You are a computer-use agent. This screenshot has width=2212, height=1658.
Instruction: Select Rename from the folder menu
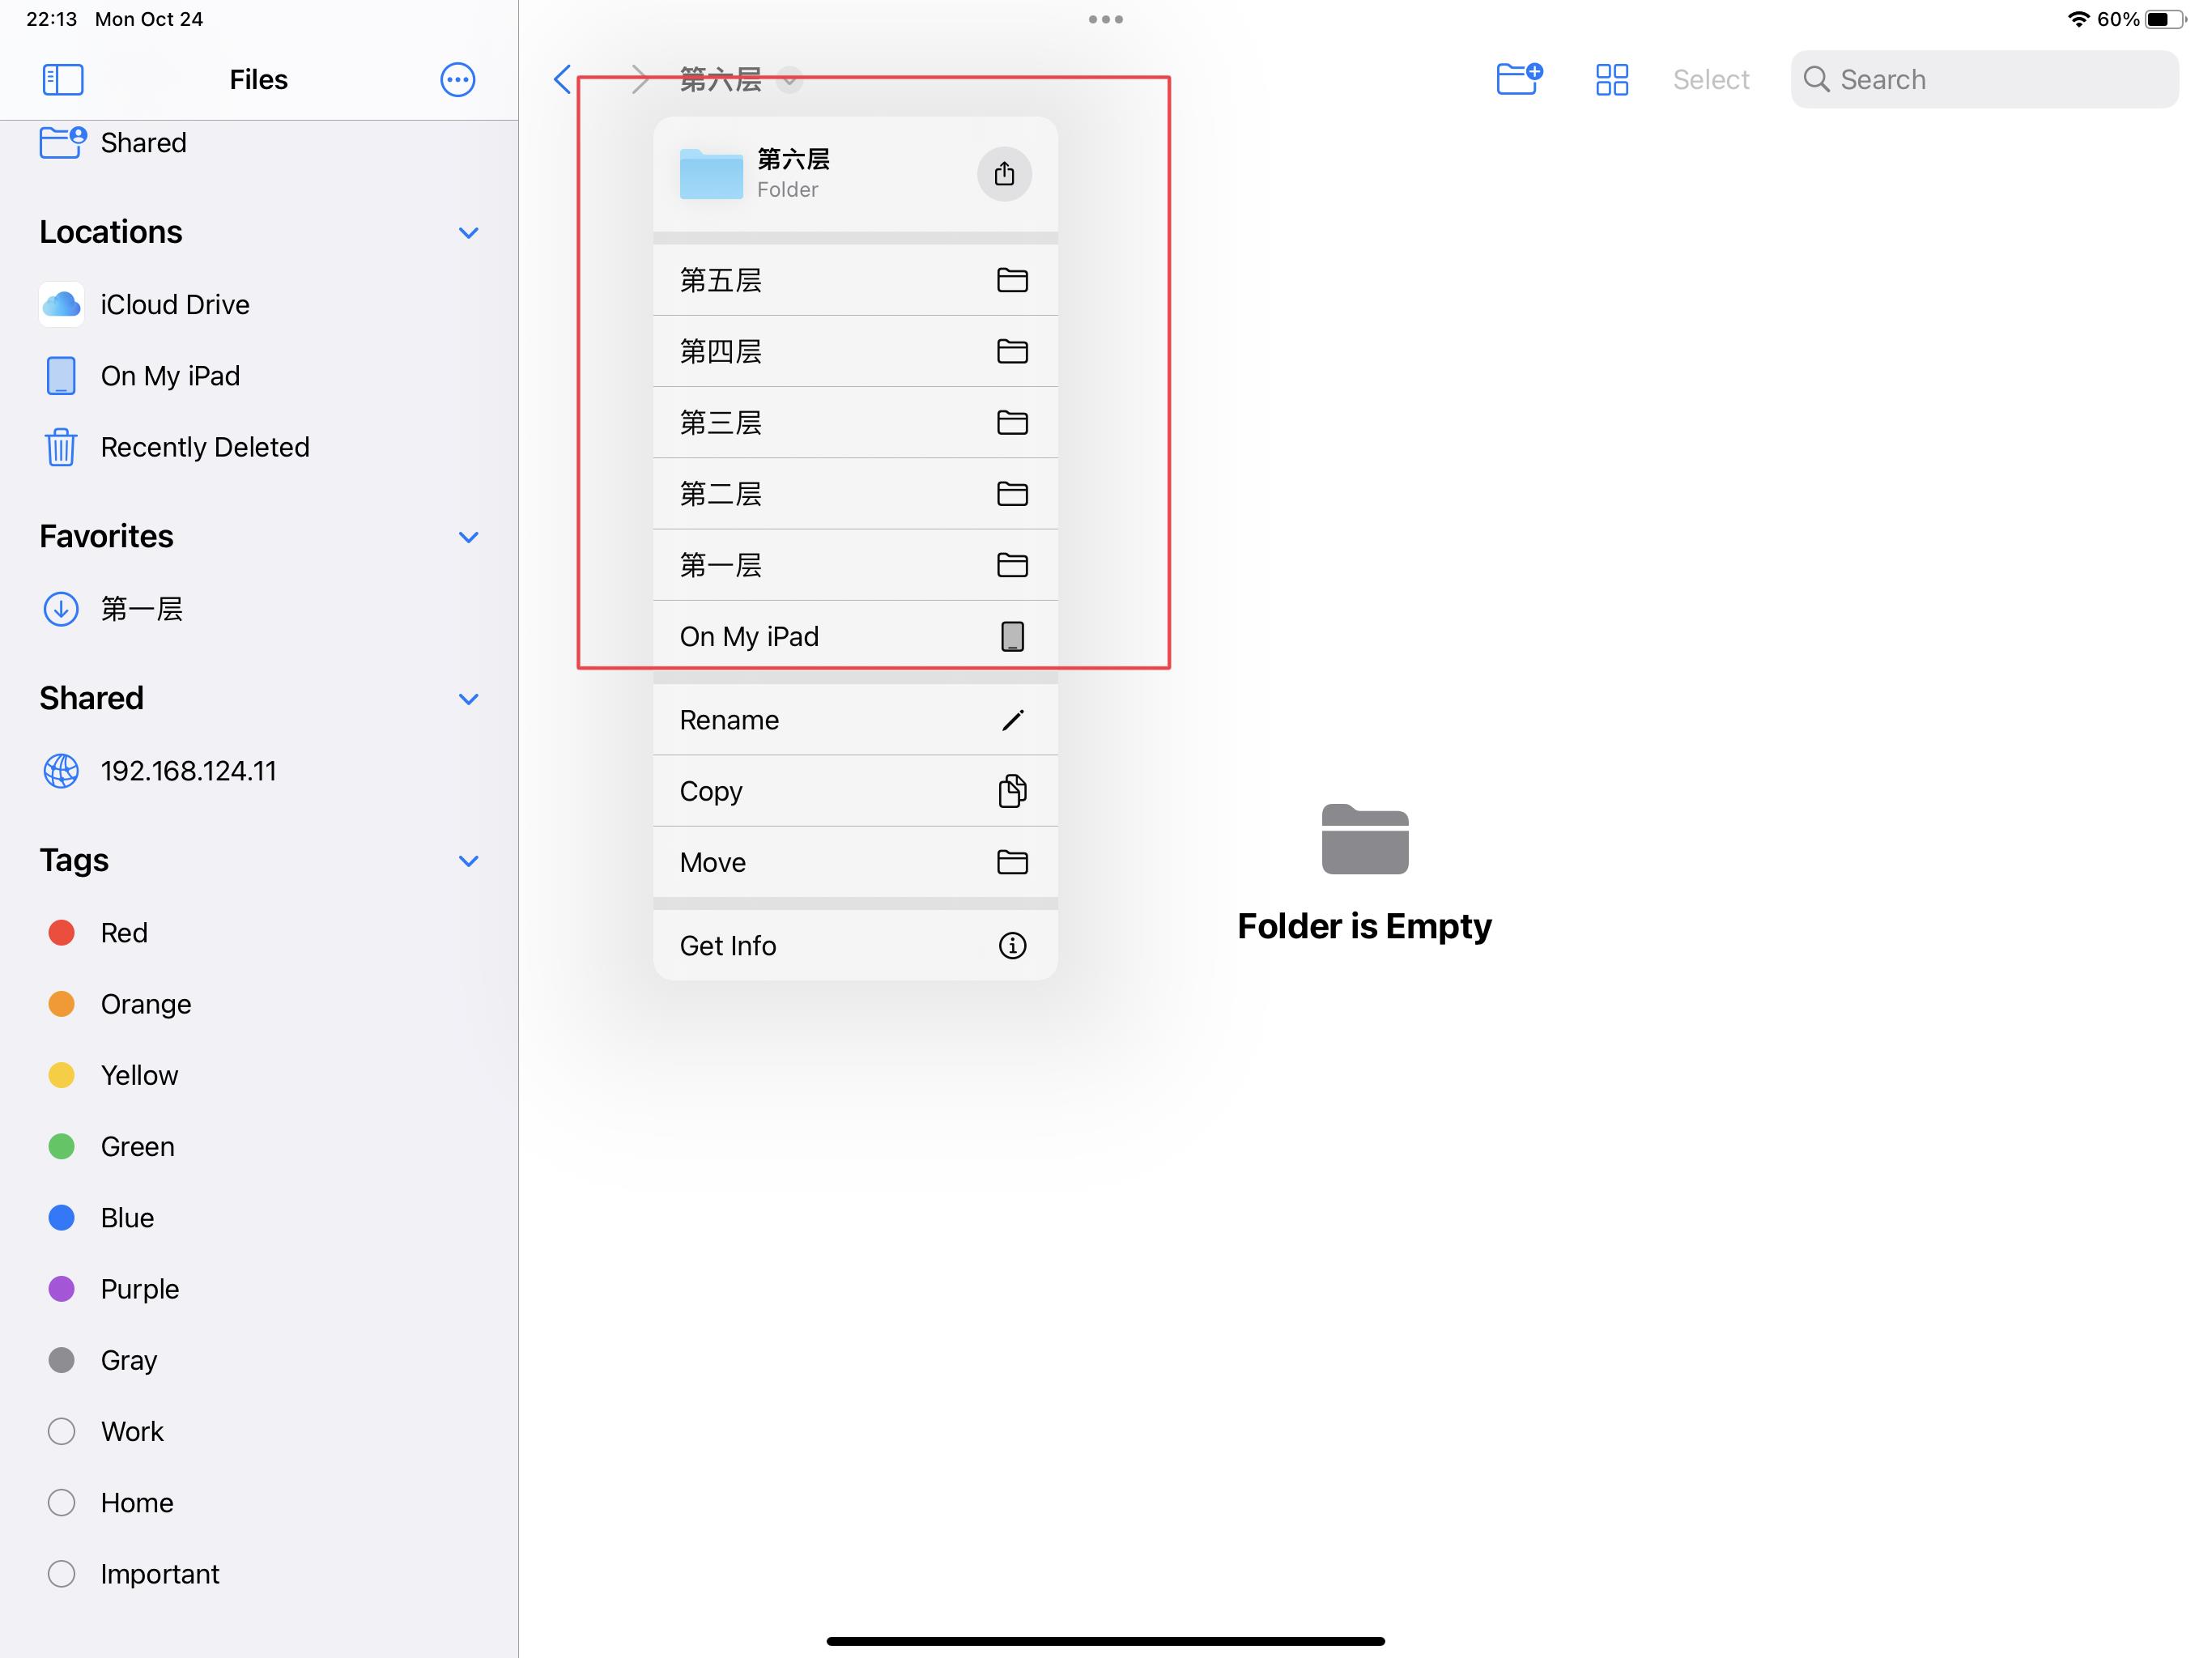855,719
